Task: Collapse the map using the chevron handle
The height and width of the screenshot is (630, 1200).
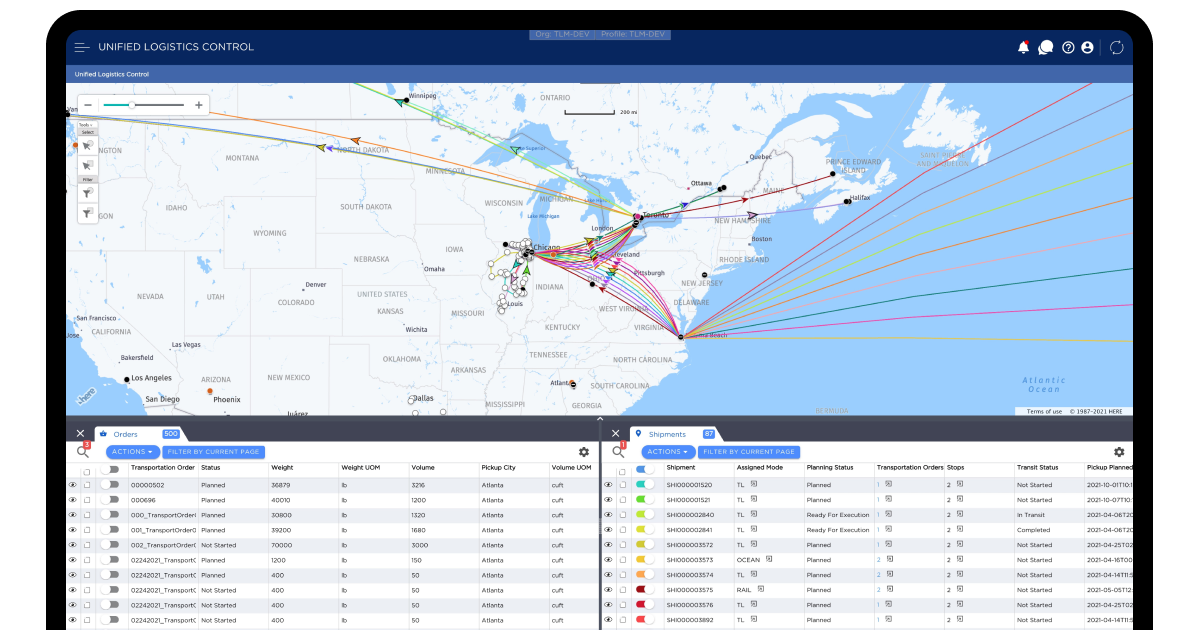Action: pos(600,418)
